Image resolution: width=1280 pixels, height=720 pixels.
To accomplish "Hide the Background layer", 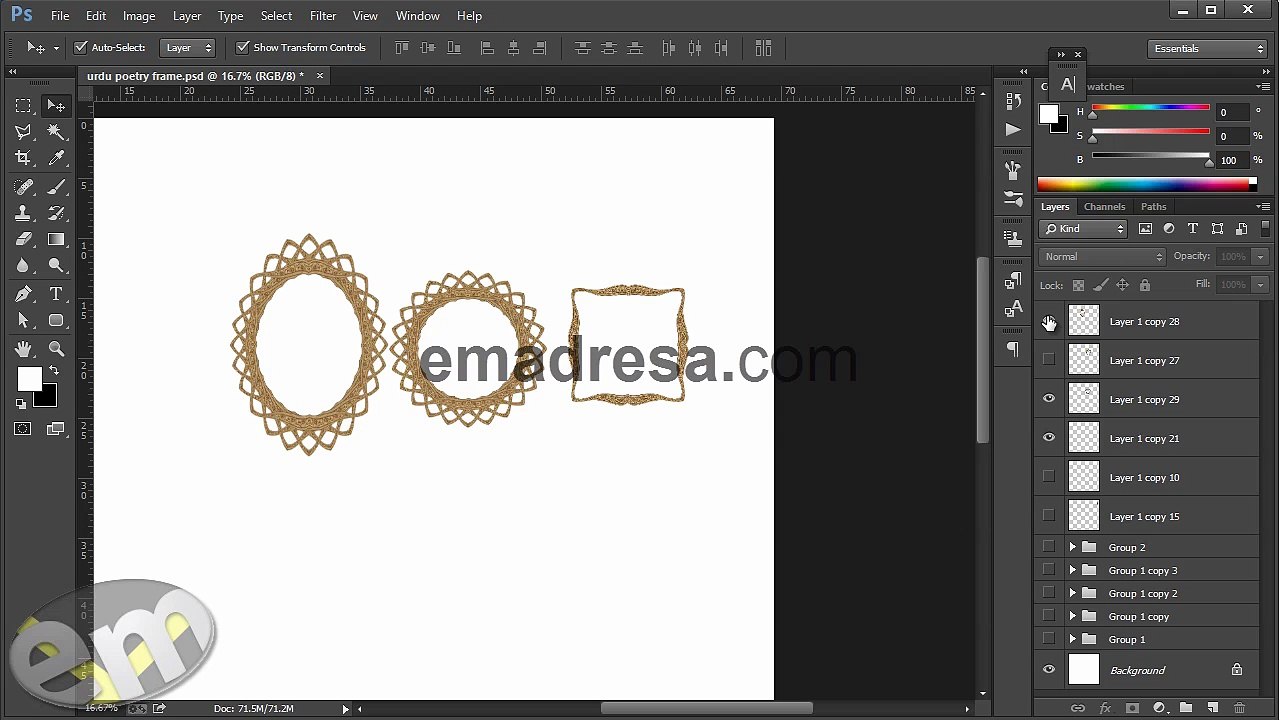I will (1049, 670).
